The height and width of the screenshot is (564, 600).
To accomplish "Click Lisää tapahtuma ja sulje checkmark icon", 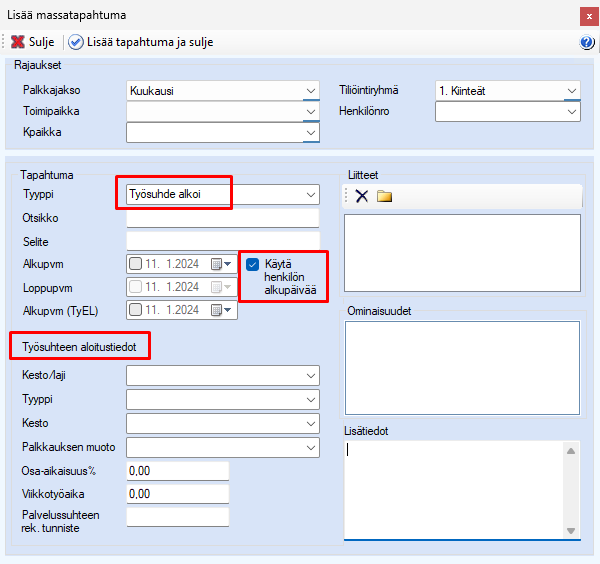I will point(76,43).
